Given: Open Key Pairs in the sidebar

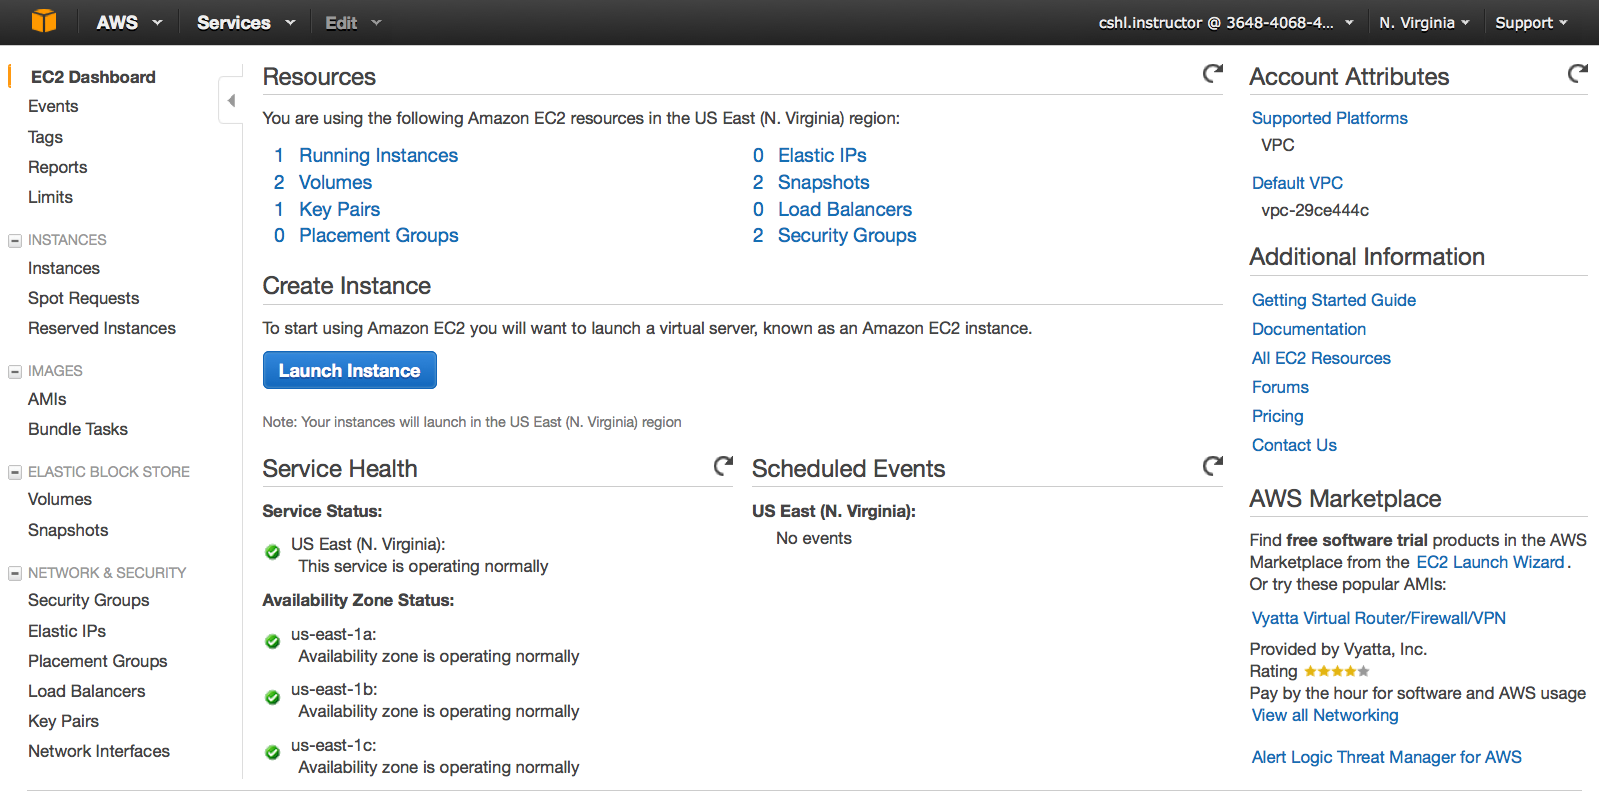Looking at the screenshot, I should point(63,721).
